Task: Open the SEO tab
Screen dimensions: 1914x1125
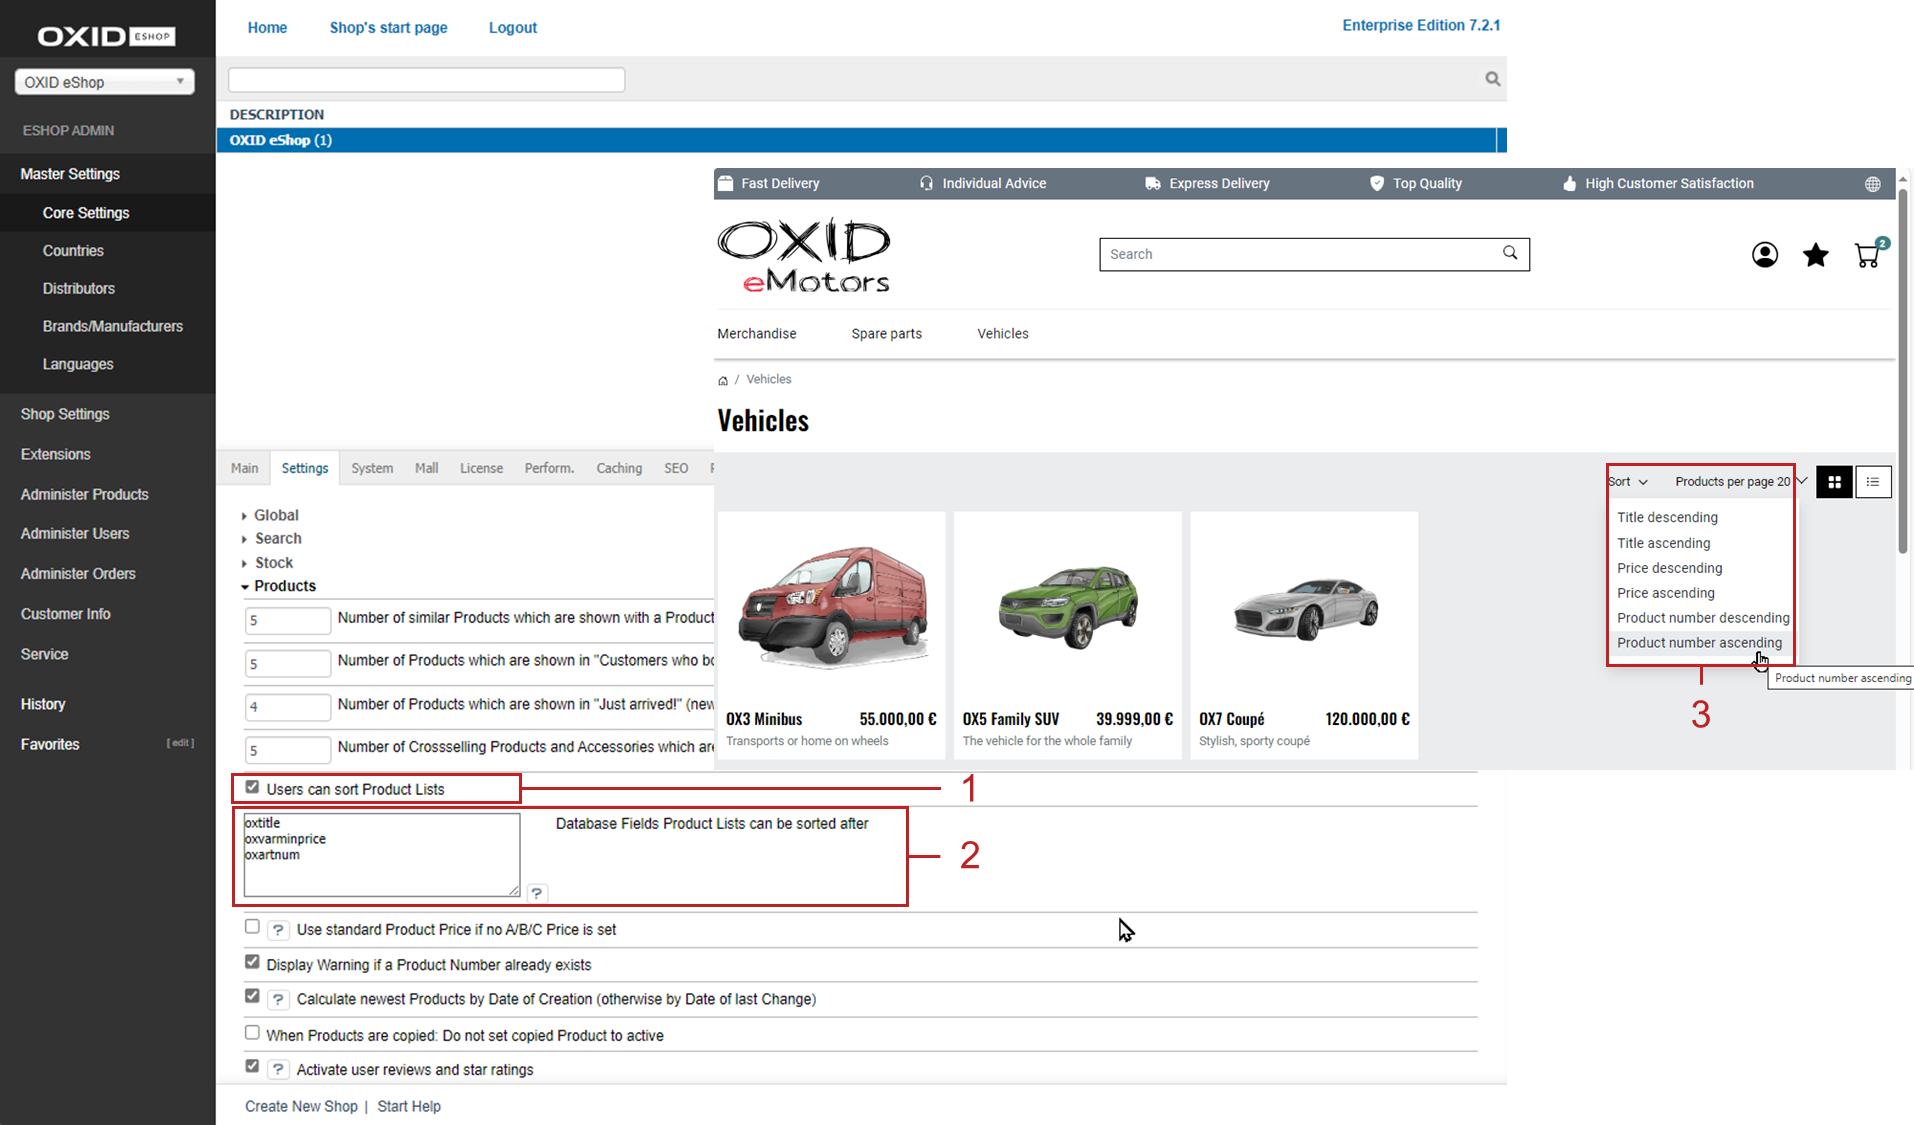Action: [x=676, y=468]
